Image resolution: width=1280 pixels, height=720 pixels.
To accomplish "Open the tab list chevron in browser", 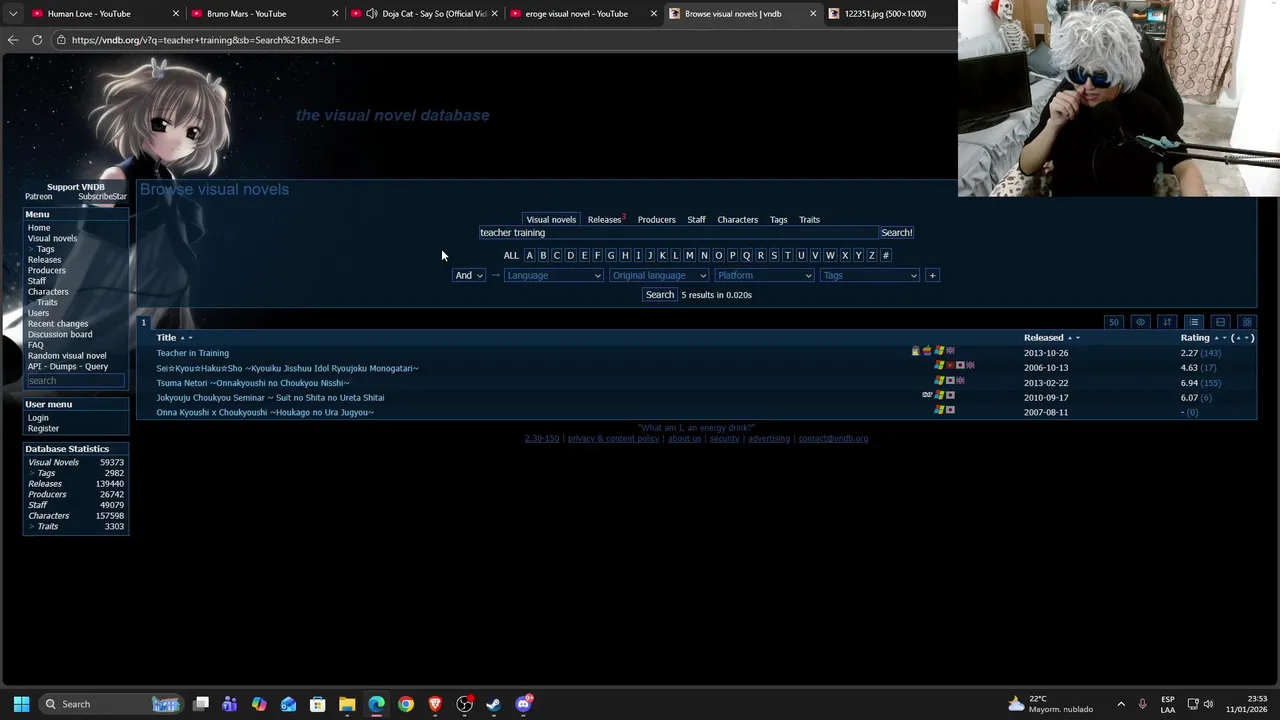I will click(x=12, y=14).
